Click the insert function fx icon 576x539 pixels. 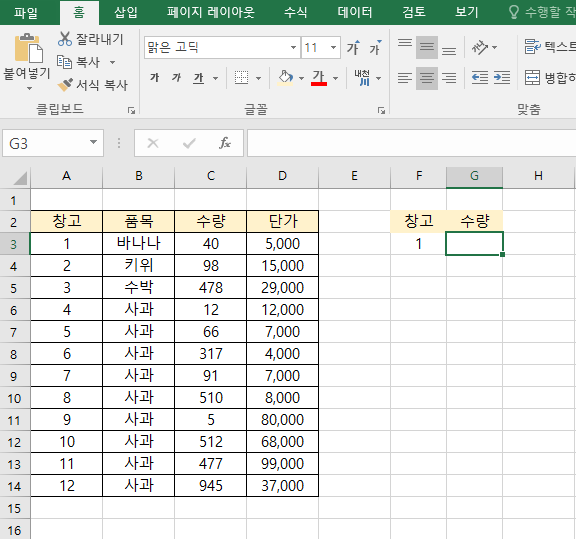click(225, 143)
